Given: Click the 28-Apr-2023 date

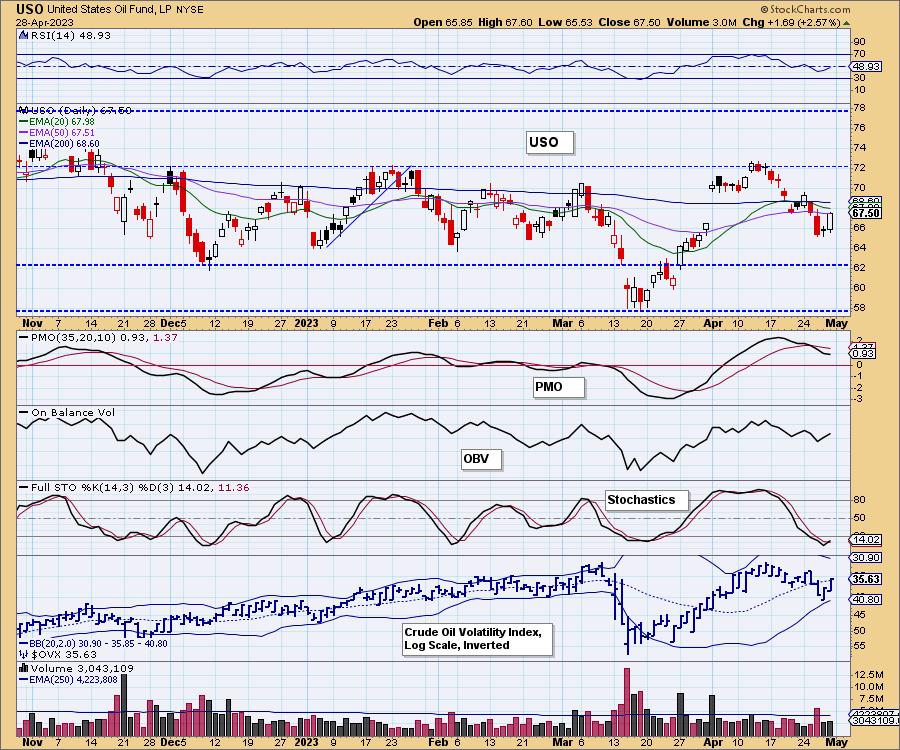Looking at the screenshot, I should point(45,22).
